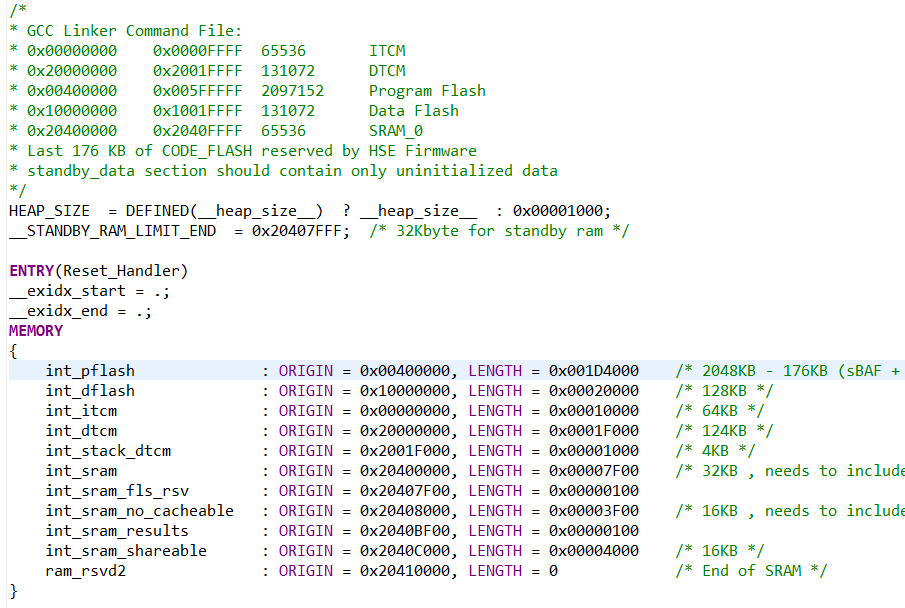This screenshot has width=905, height=608.
Task: Click the MEMORY keyword
Action: tap(36, 331)
